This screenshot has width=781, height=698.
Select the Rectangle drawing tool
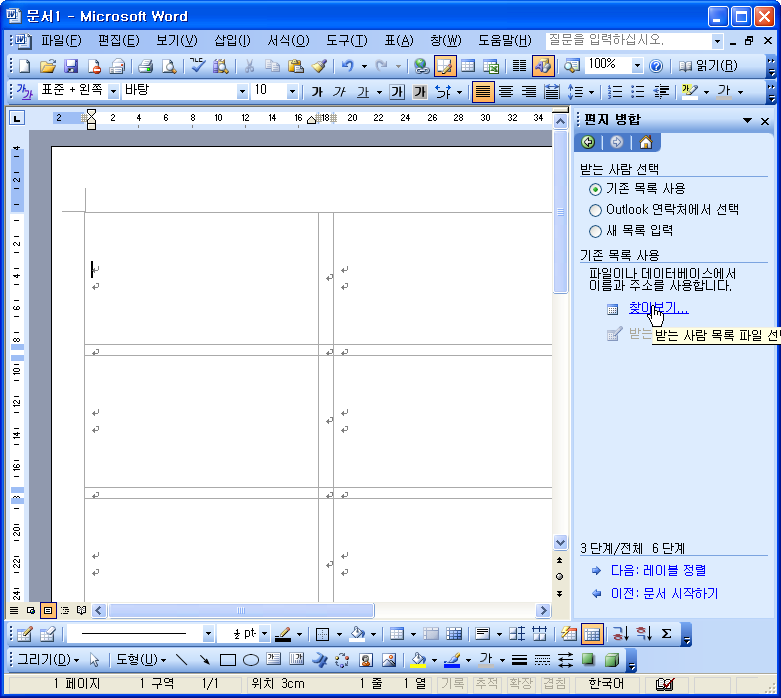(x=228, y=660)
